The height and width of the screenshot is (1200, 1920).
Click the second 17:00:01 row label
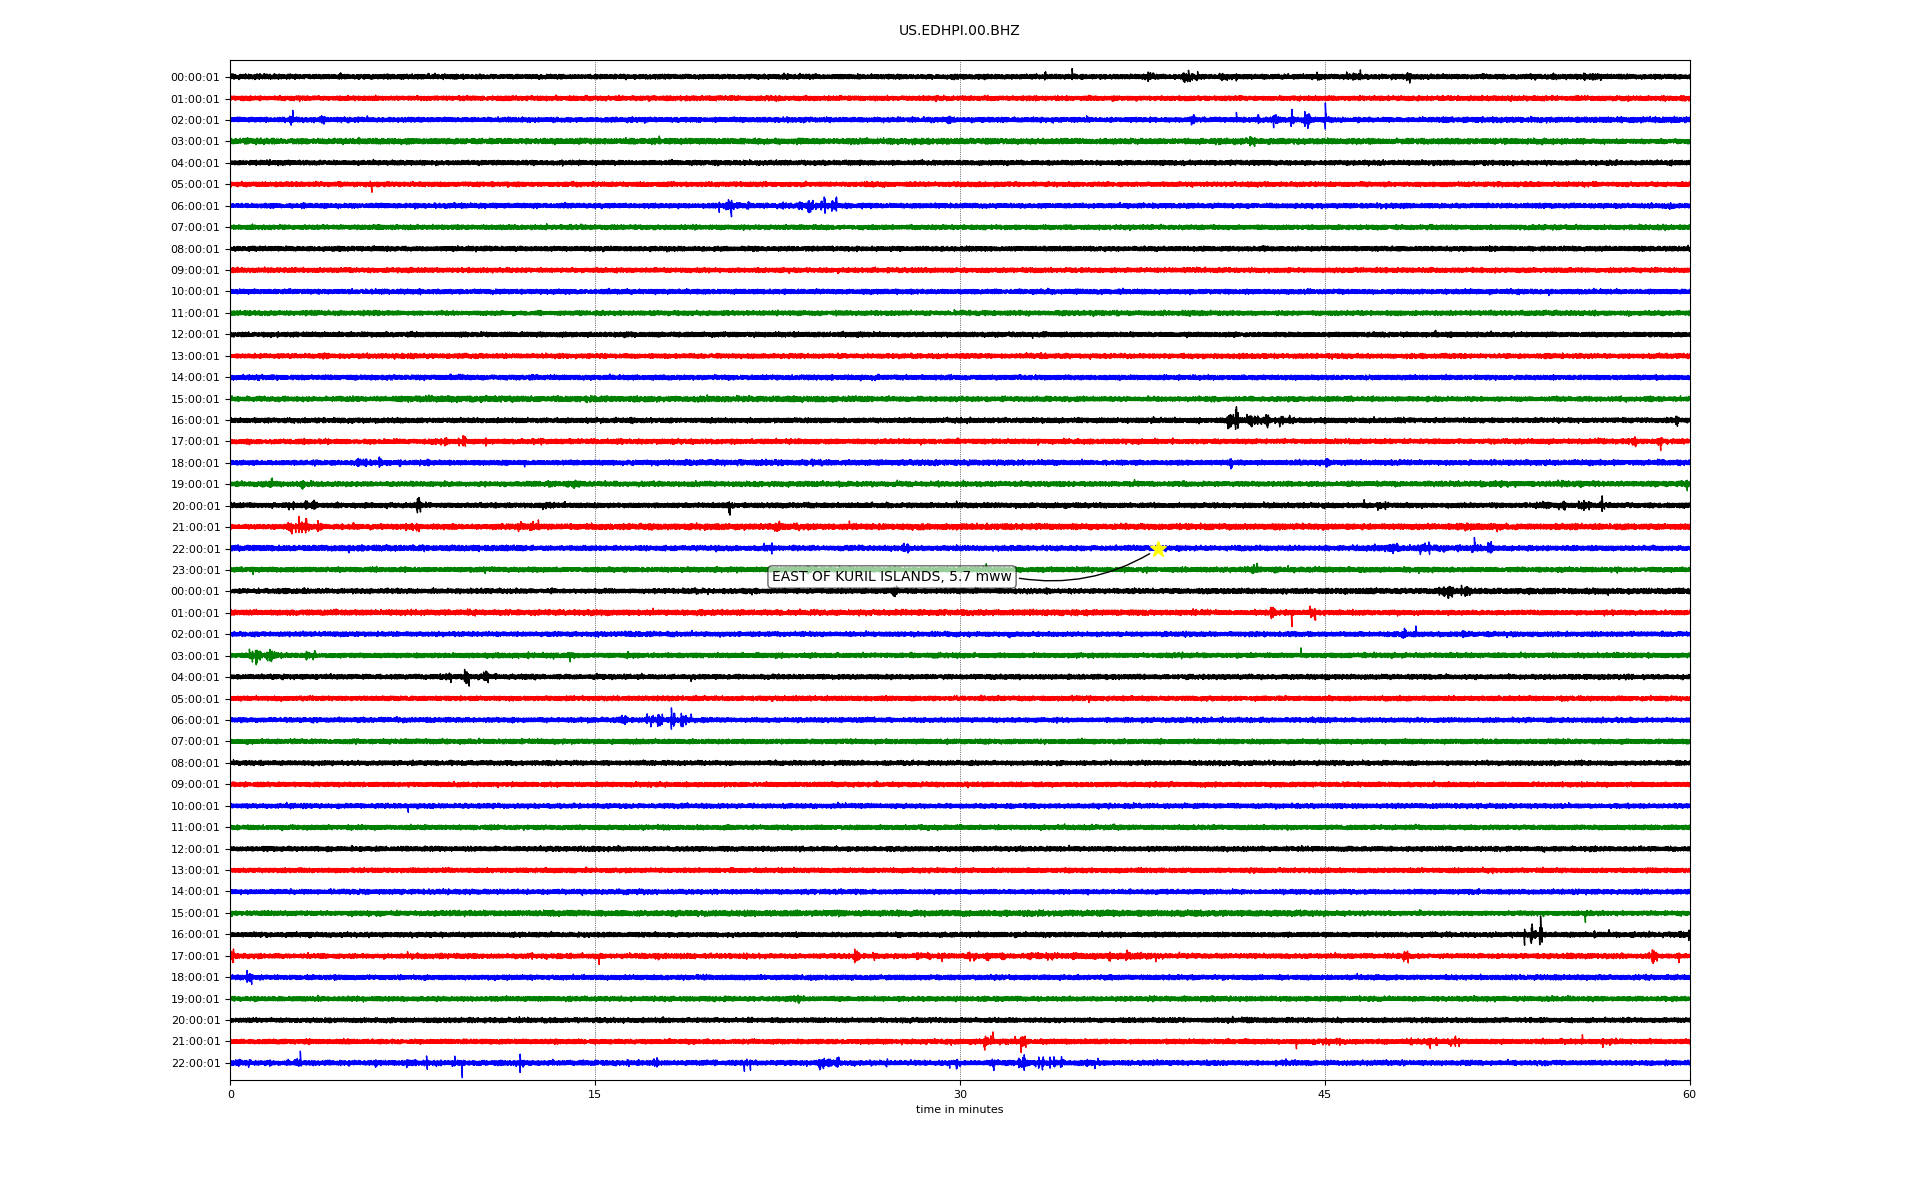tap(195, 957)
